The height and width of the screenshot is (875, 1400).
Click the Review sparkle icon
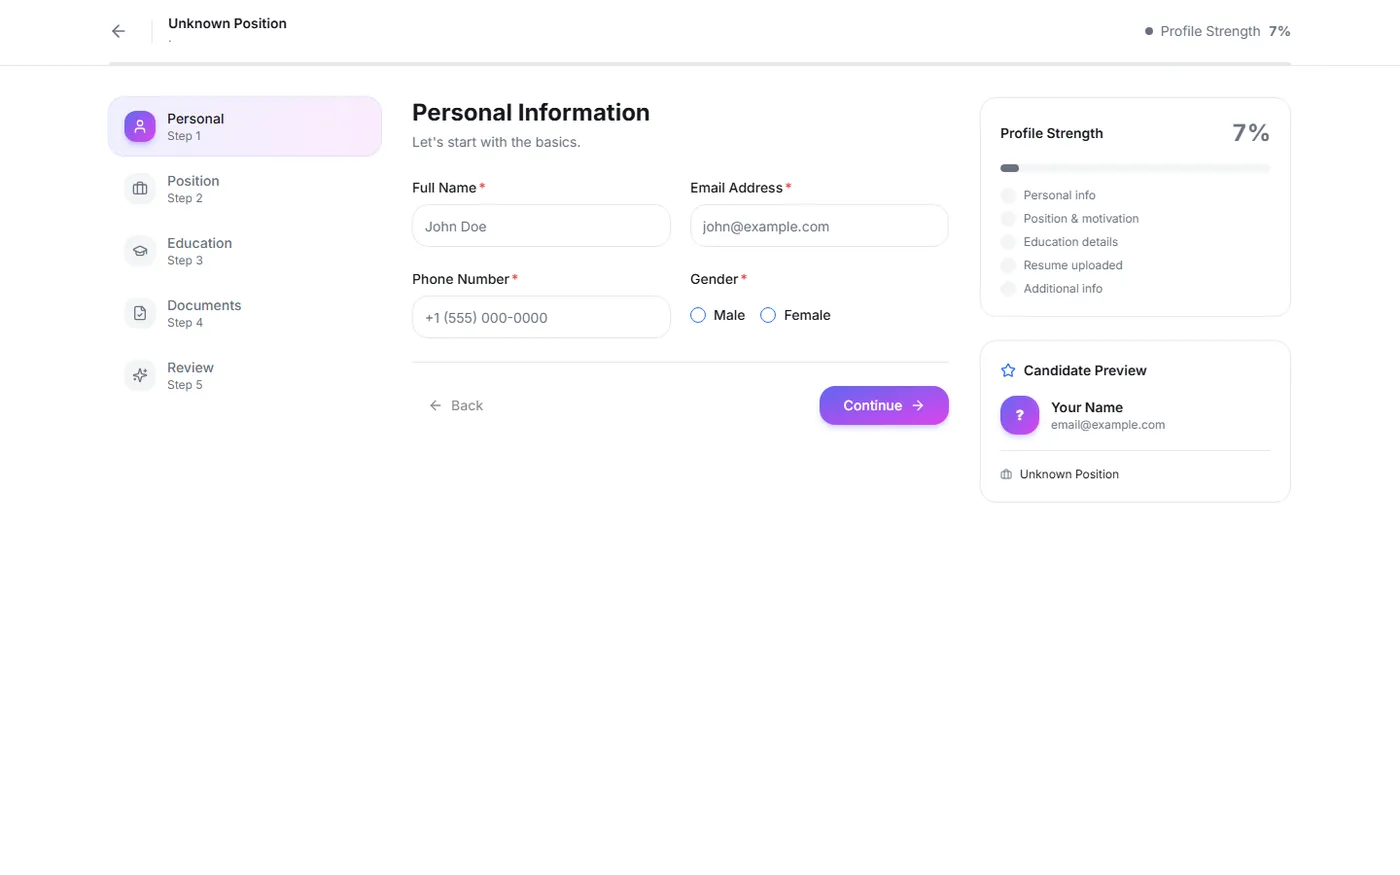pos(140,375)
